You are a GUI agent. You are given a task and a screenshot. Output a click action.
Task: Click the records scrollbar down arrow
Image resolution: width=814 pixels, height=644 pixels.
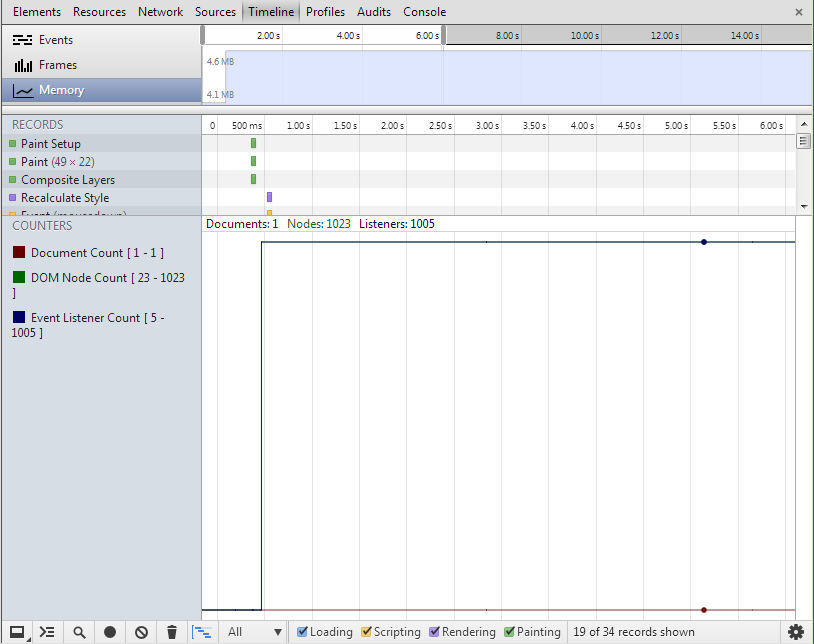point(804,207)
